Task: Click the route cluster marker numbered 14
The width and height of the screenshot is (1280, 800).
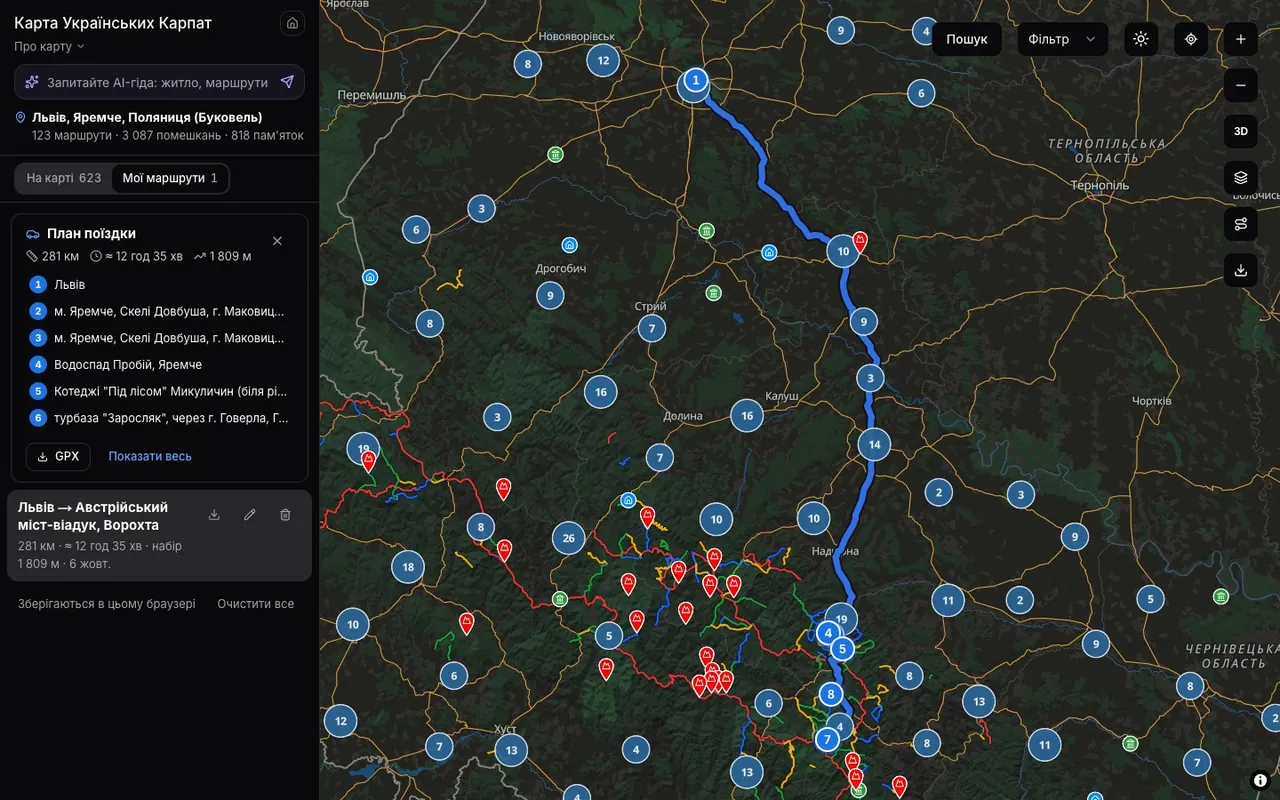Action: click(874, 444)
